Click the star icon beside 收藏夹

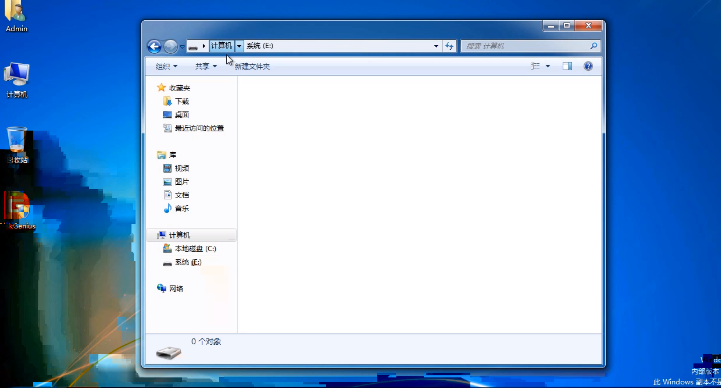click(x=161, y=87)
